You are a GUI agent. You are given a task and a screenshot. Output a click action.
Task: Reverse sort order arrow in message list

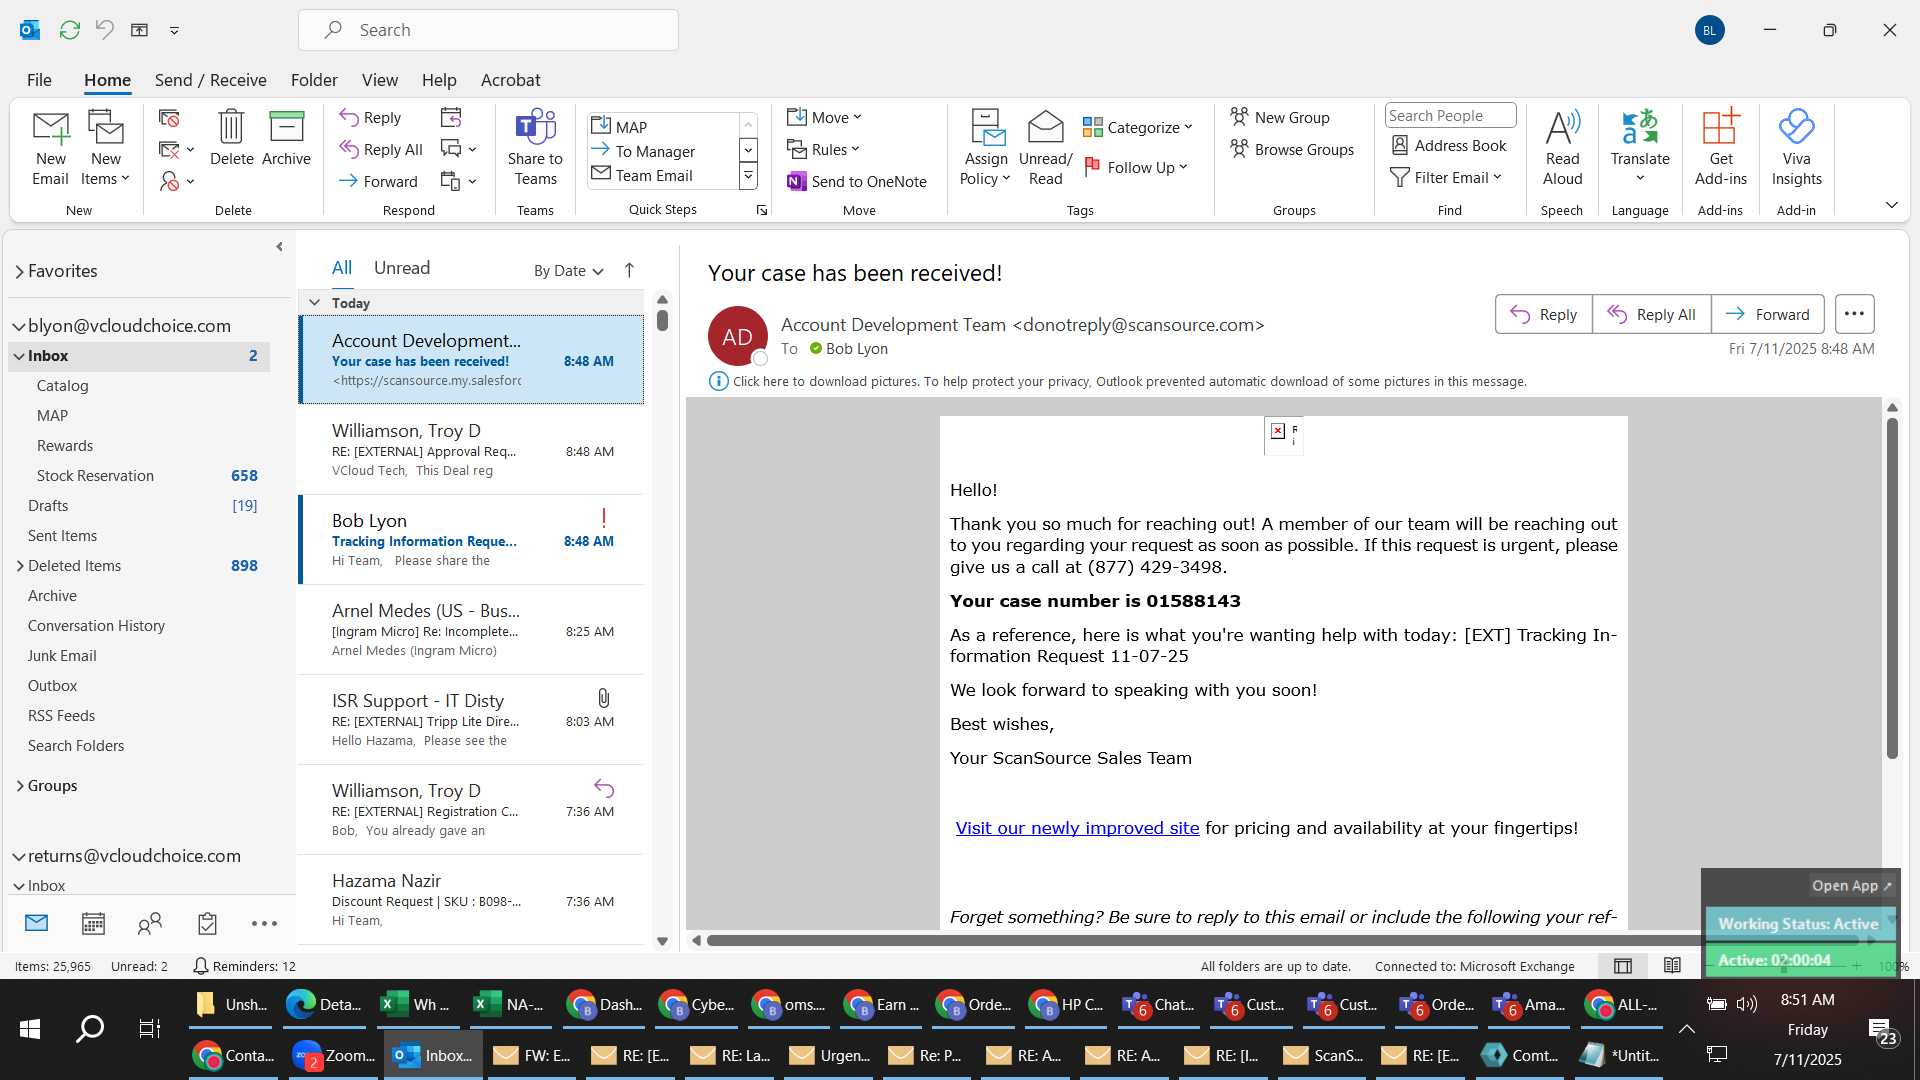point(629,270)
